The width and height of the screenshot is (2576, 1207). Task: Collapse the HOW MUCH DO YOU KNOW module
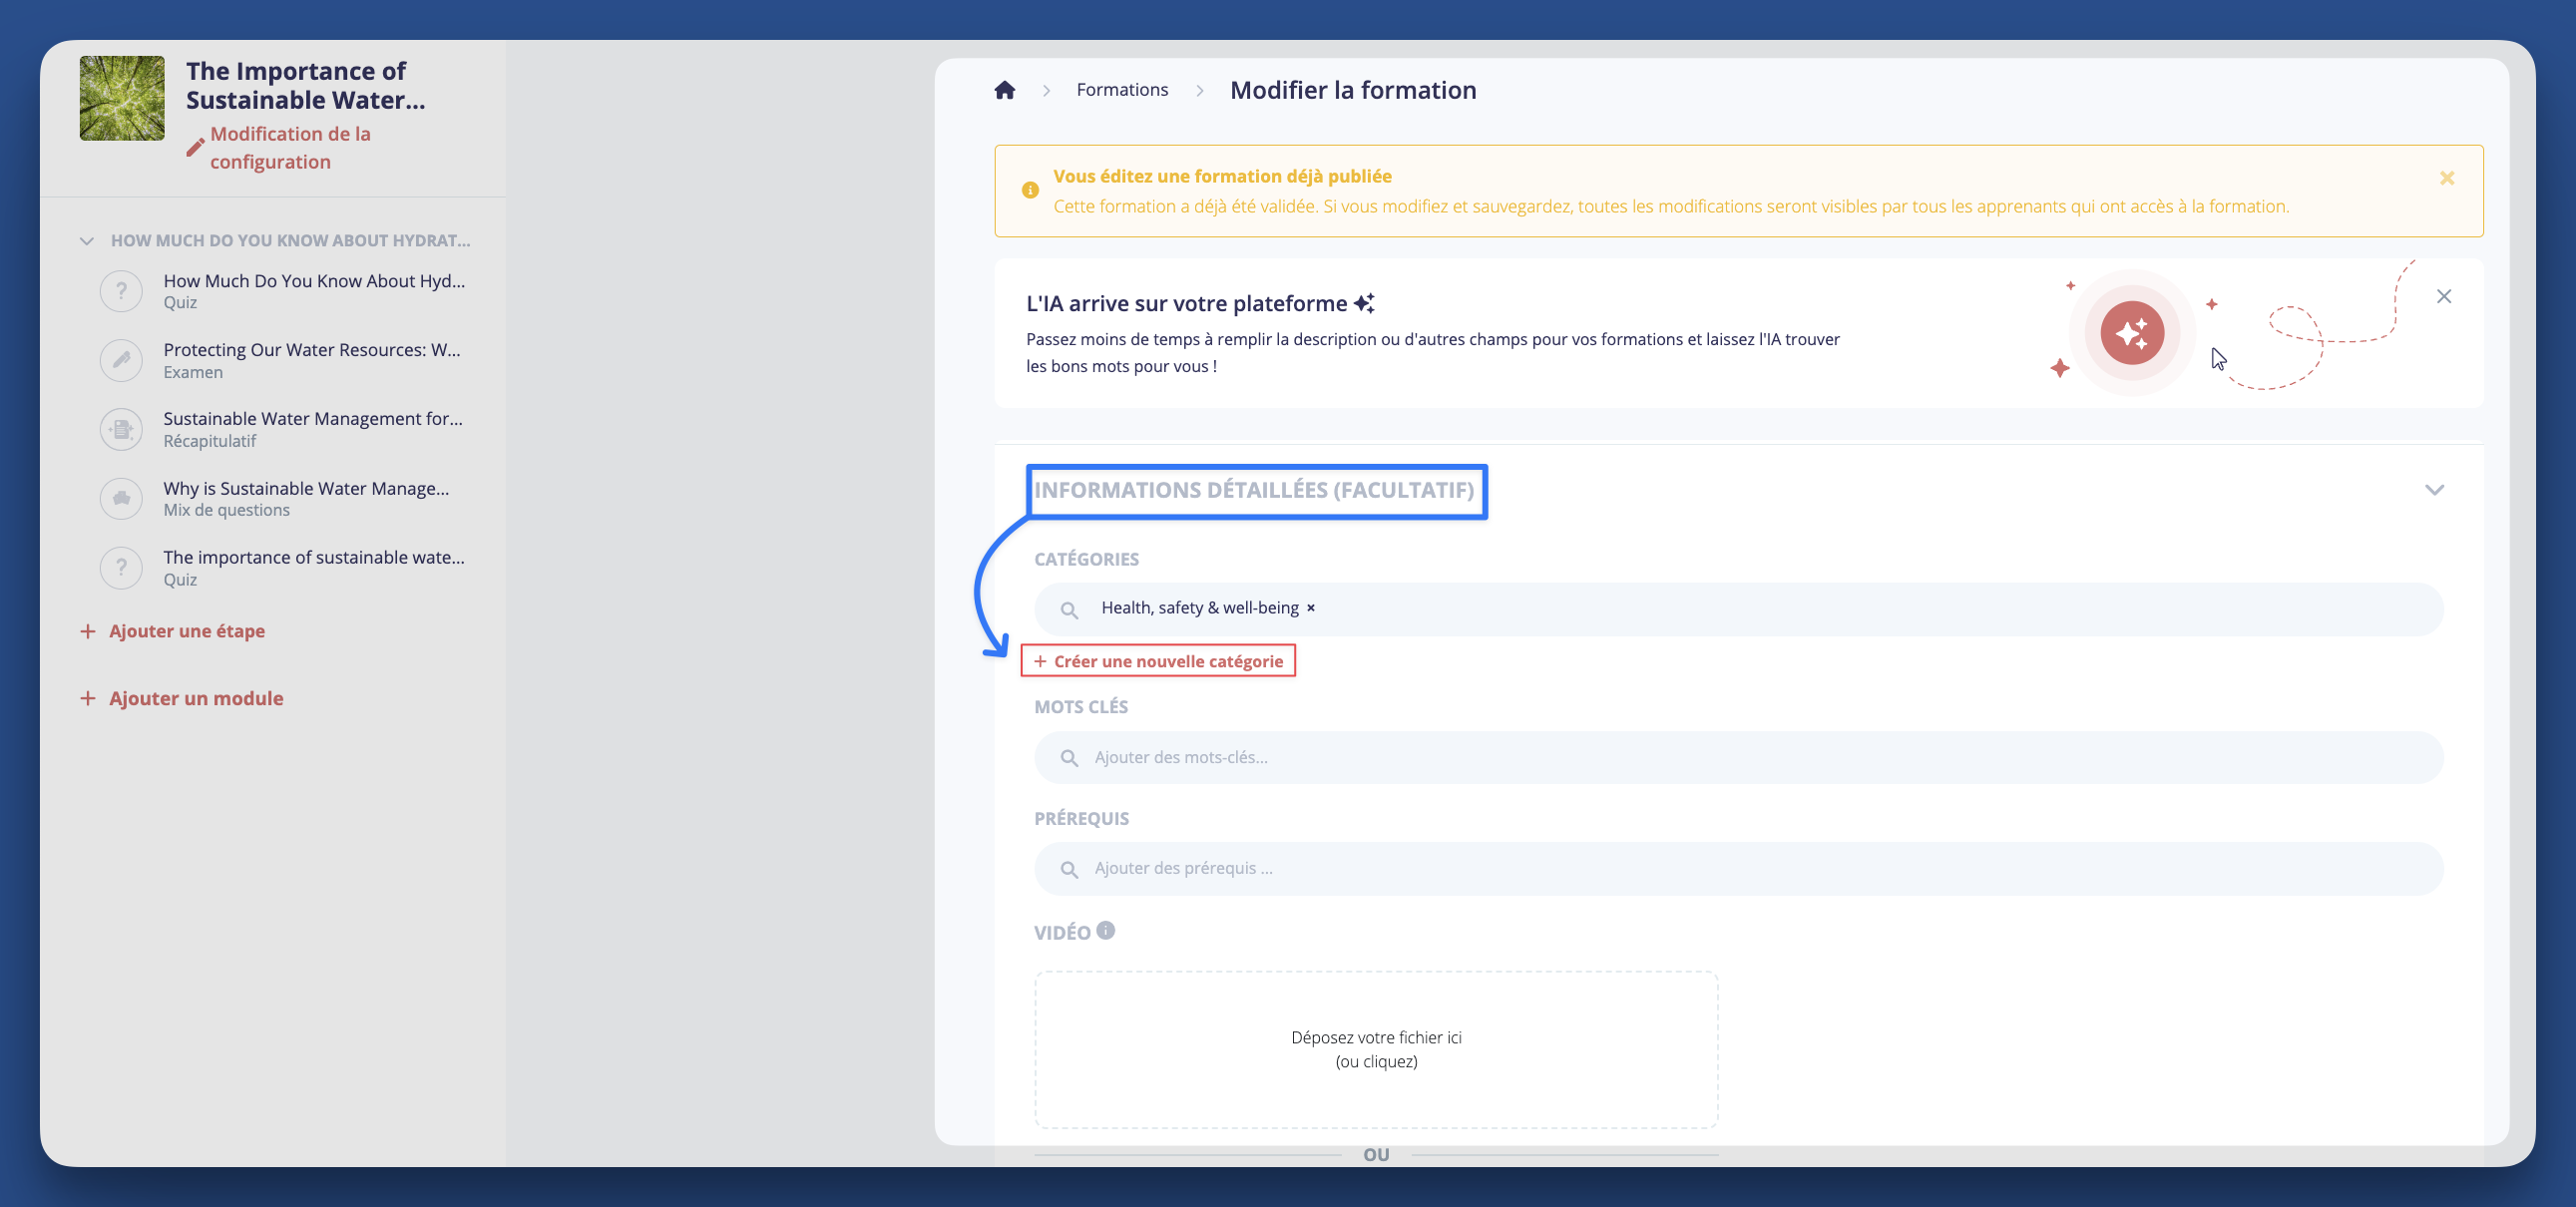[86, 240]
